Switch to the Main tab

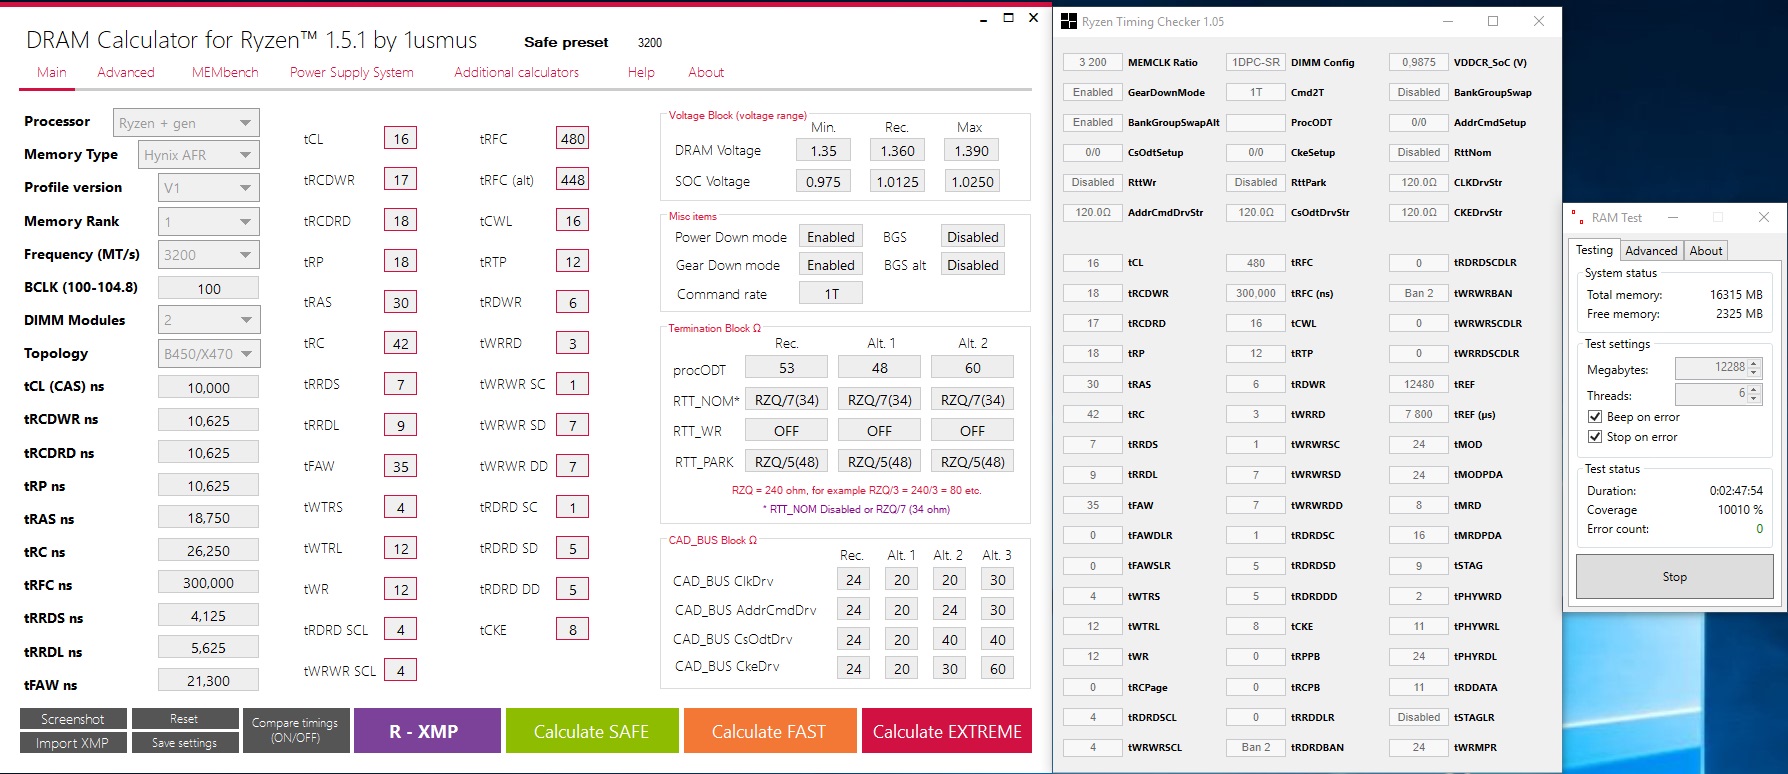point(52,72)
